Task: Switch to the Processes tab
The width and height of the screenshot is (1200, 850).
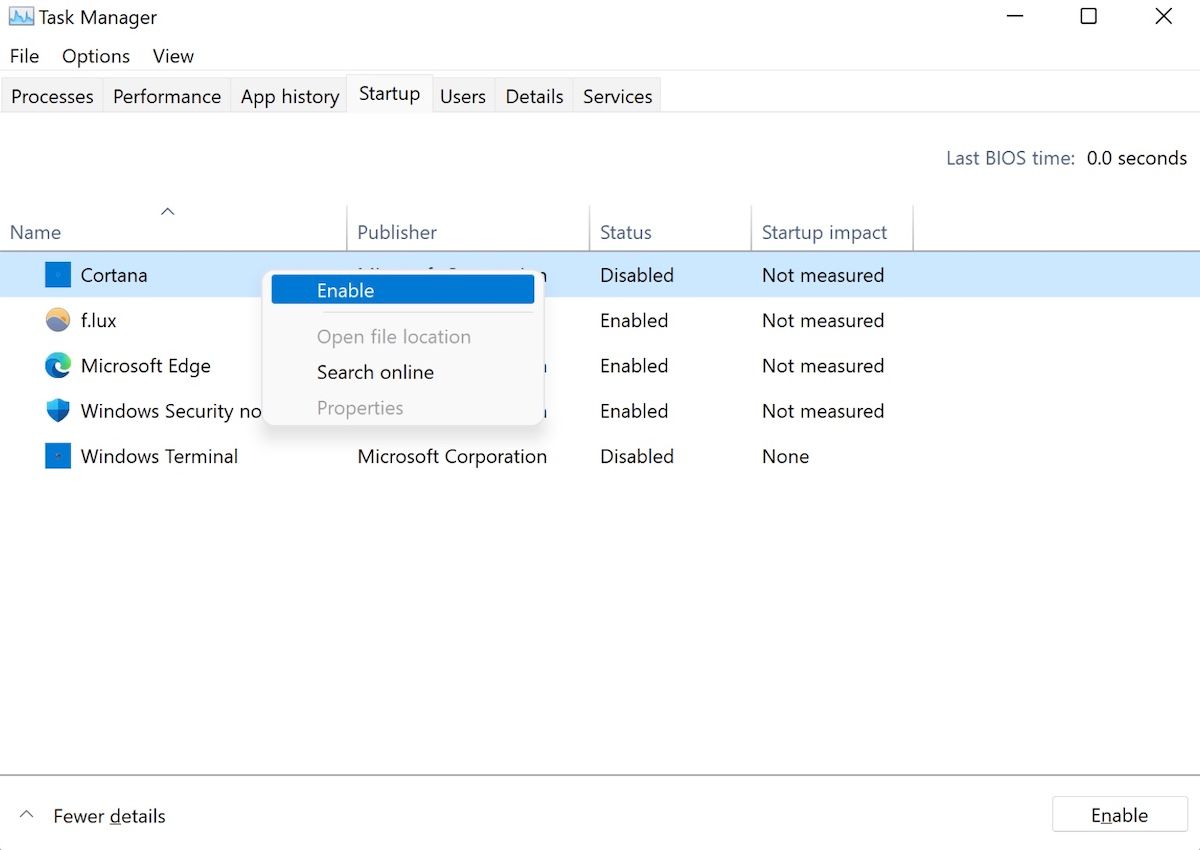Action: click(x=51, y=95)
